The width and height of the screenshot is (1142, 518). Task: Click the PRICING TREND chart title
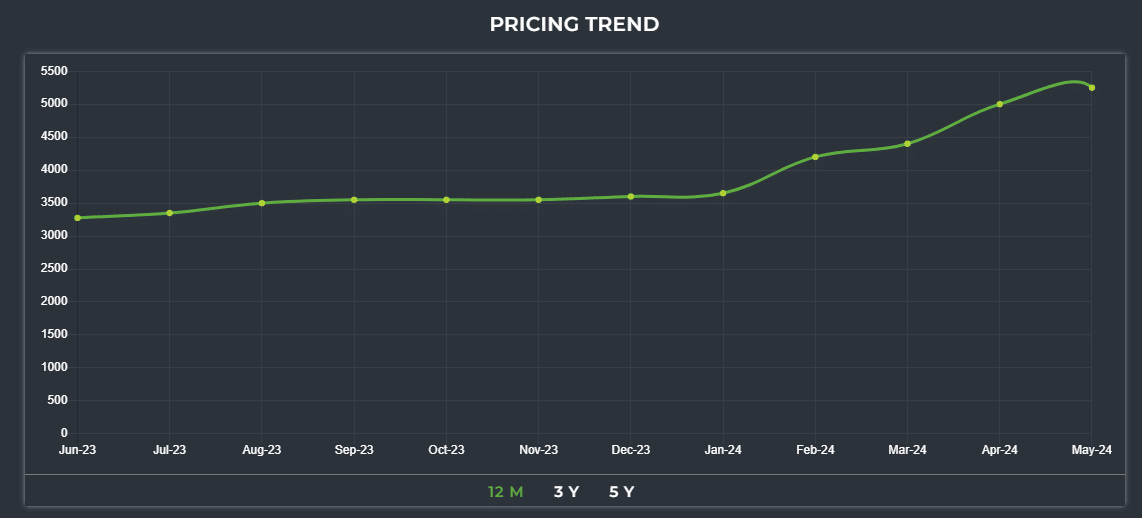(x=574, y=24)
